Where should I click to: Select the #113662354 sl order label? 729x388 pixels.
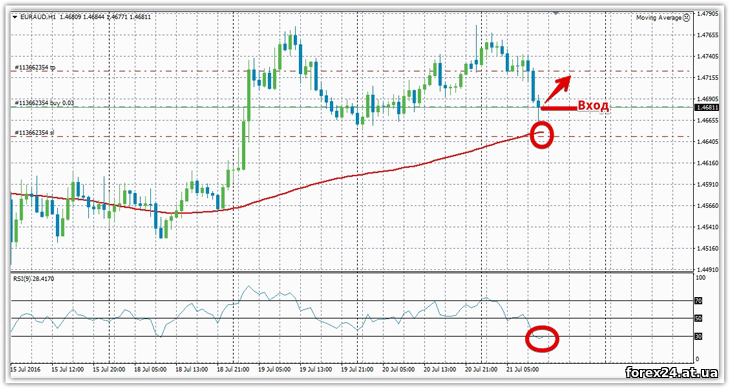(x=34, y=133)
